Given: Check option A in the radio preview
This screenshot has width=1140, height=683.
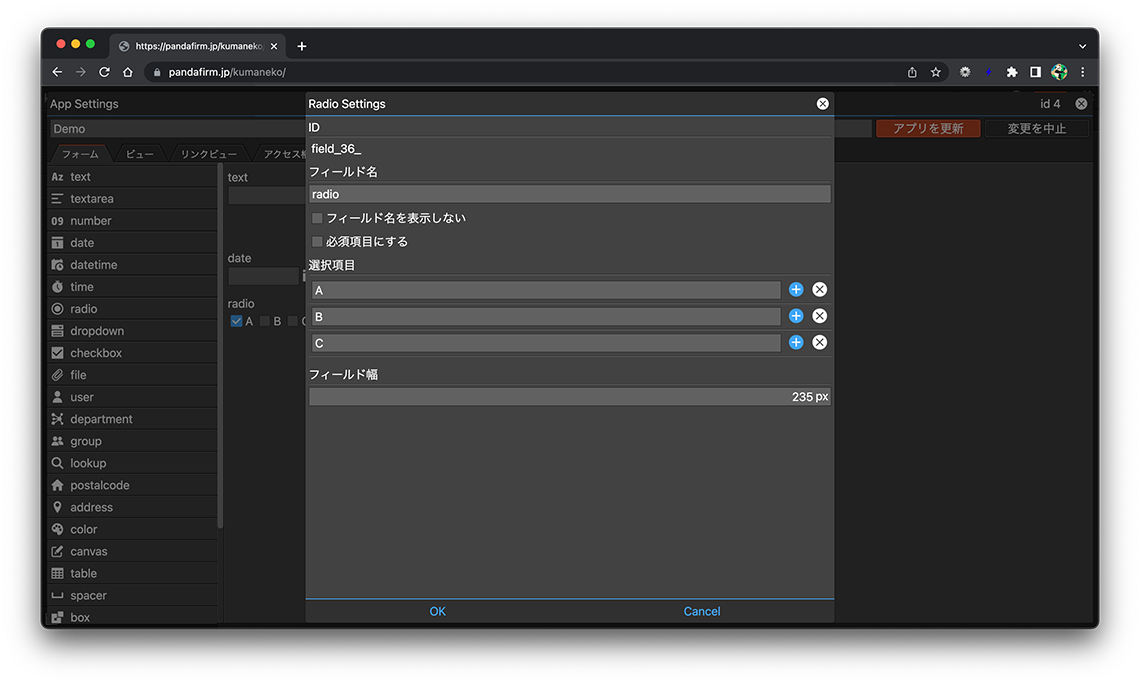Looking at the screenshot, I should point(236,321).
